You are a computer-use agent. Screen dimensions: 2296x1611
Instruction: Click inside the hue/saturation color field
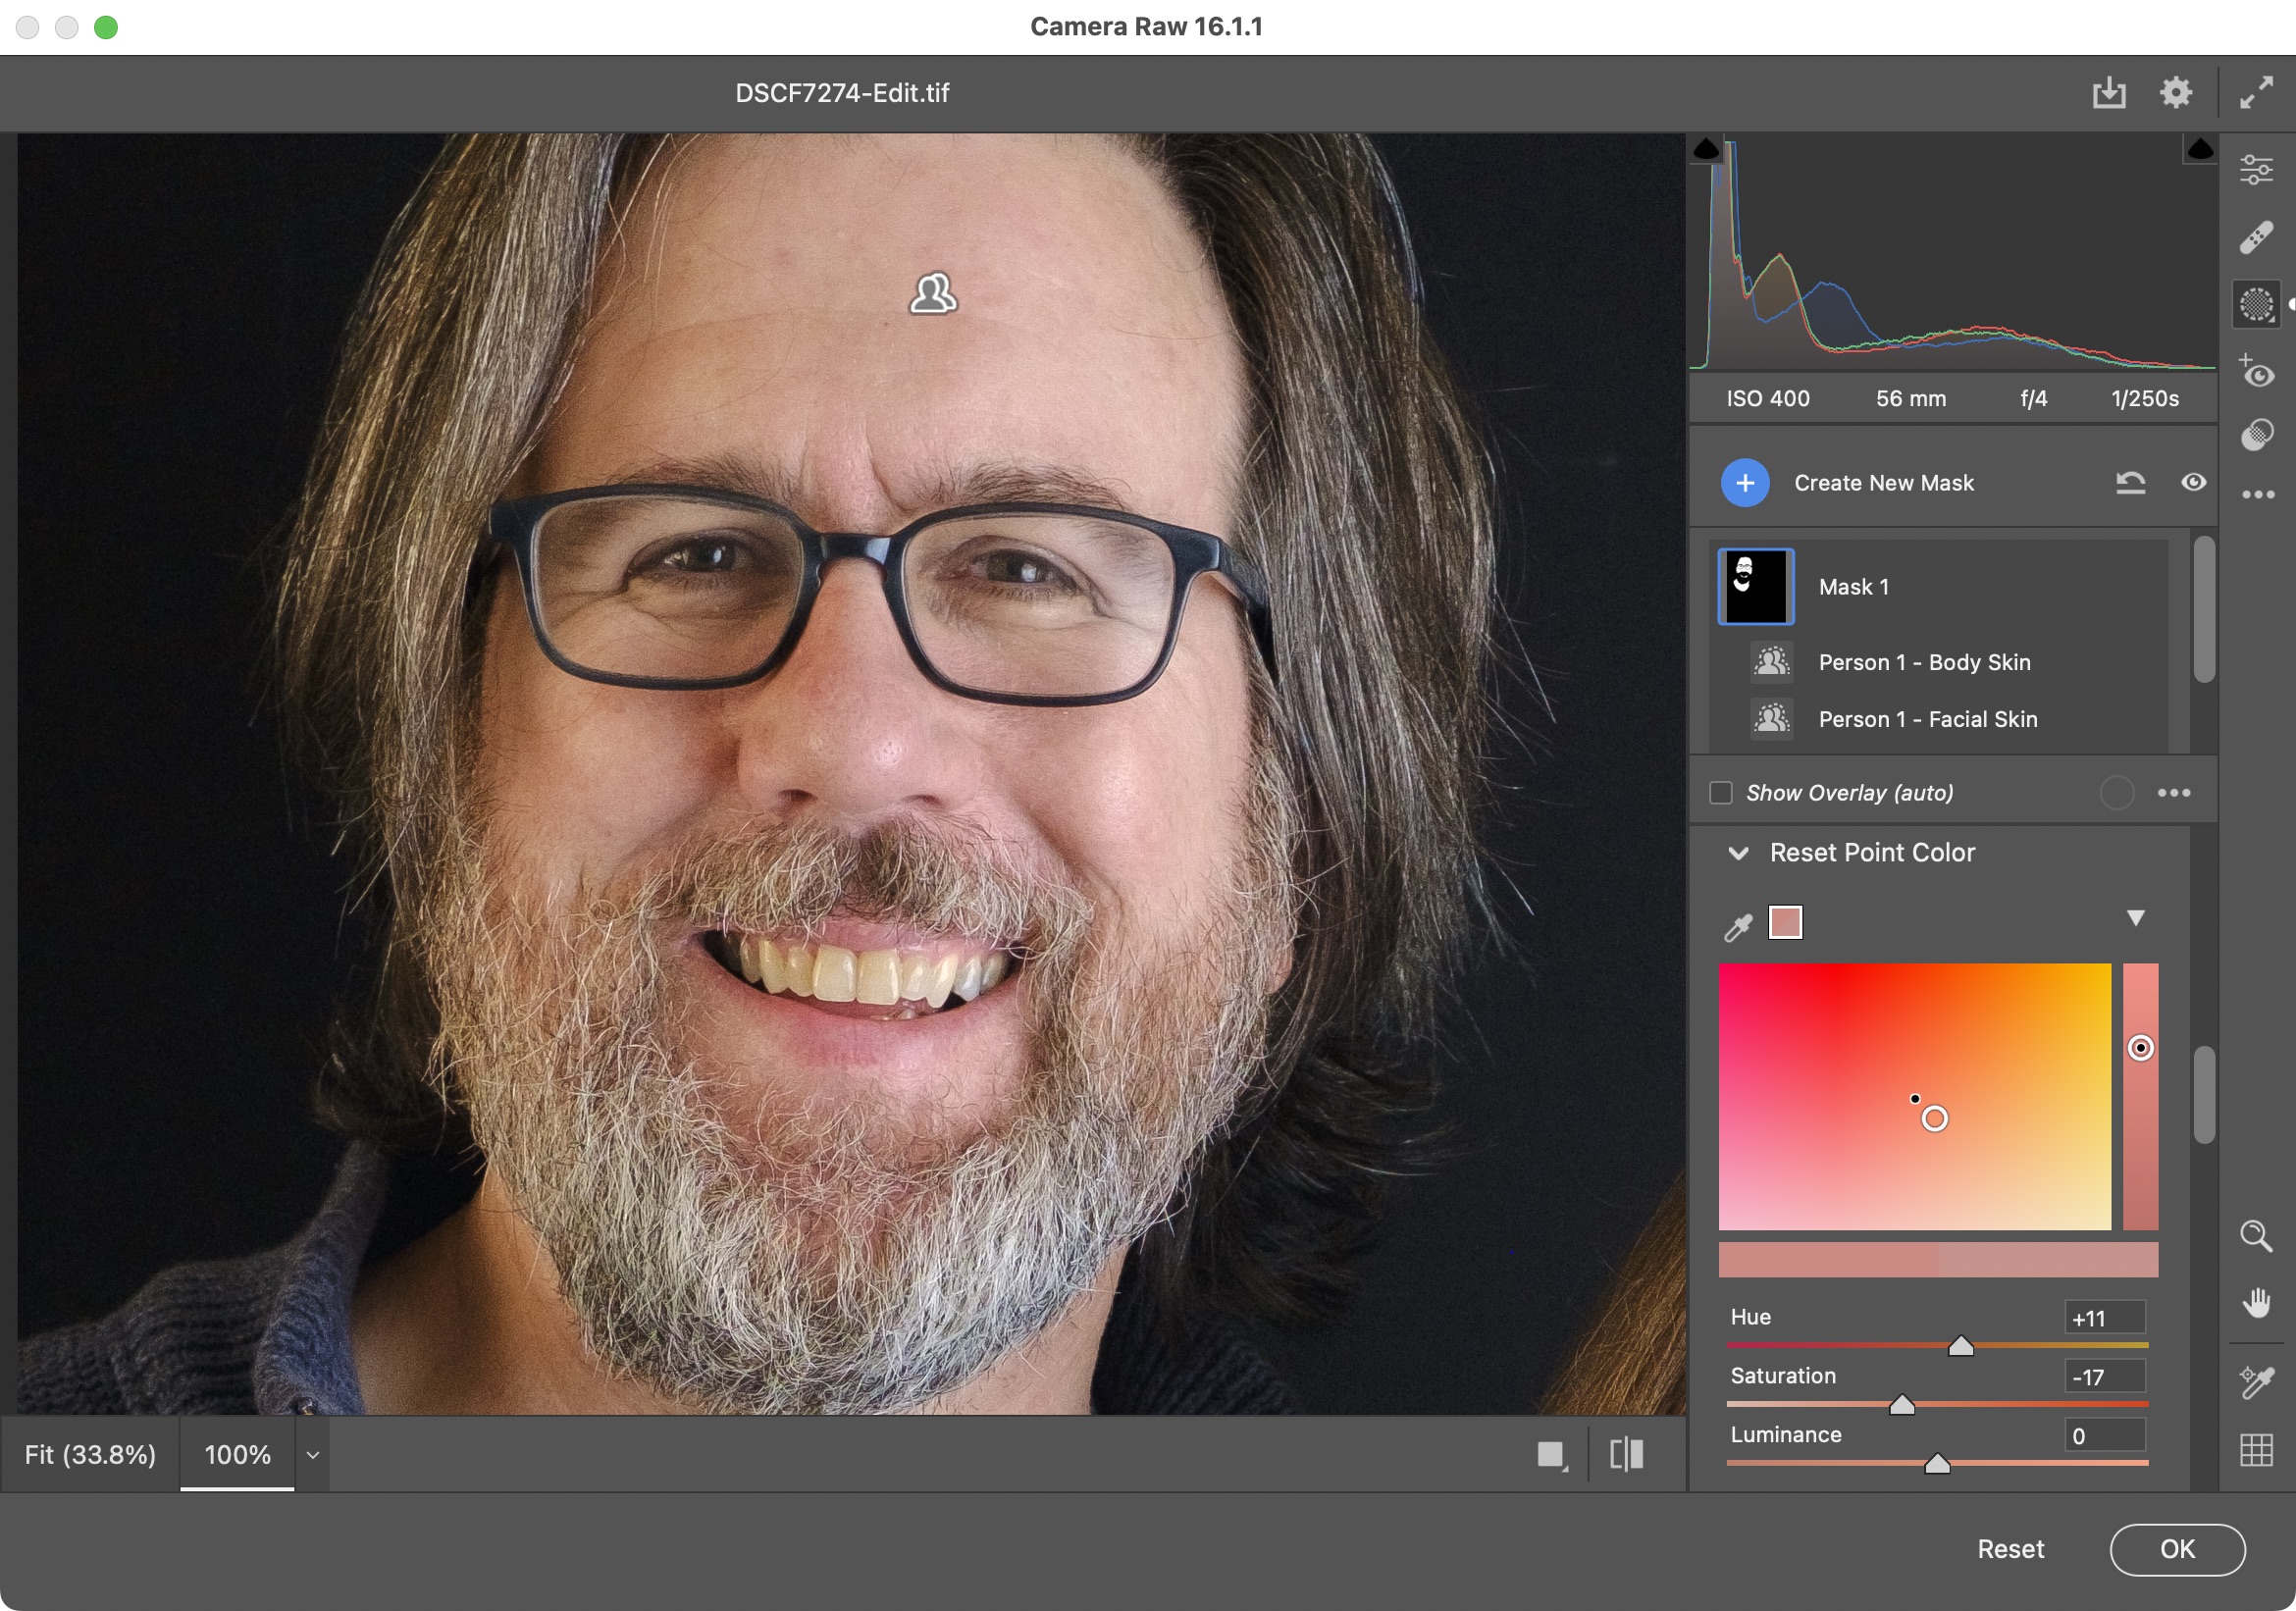(1914, 1096)
